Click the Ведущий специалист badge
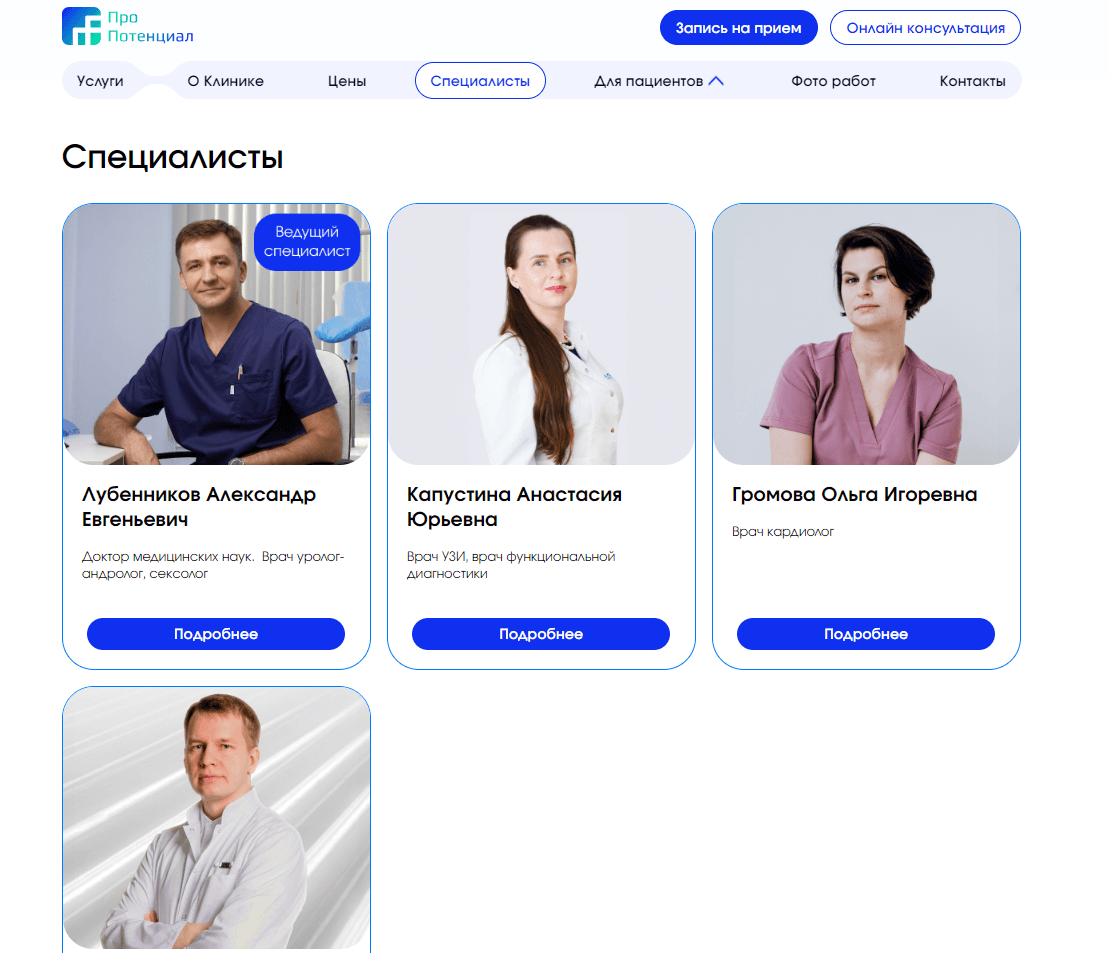This screenshot has height=953, width=1109. pyautogui.click(x=307, y=241)
